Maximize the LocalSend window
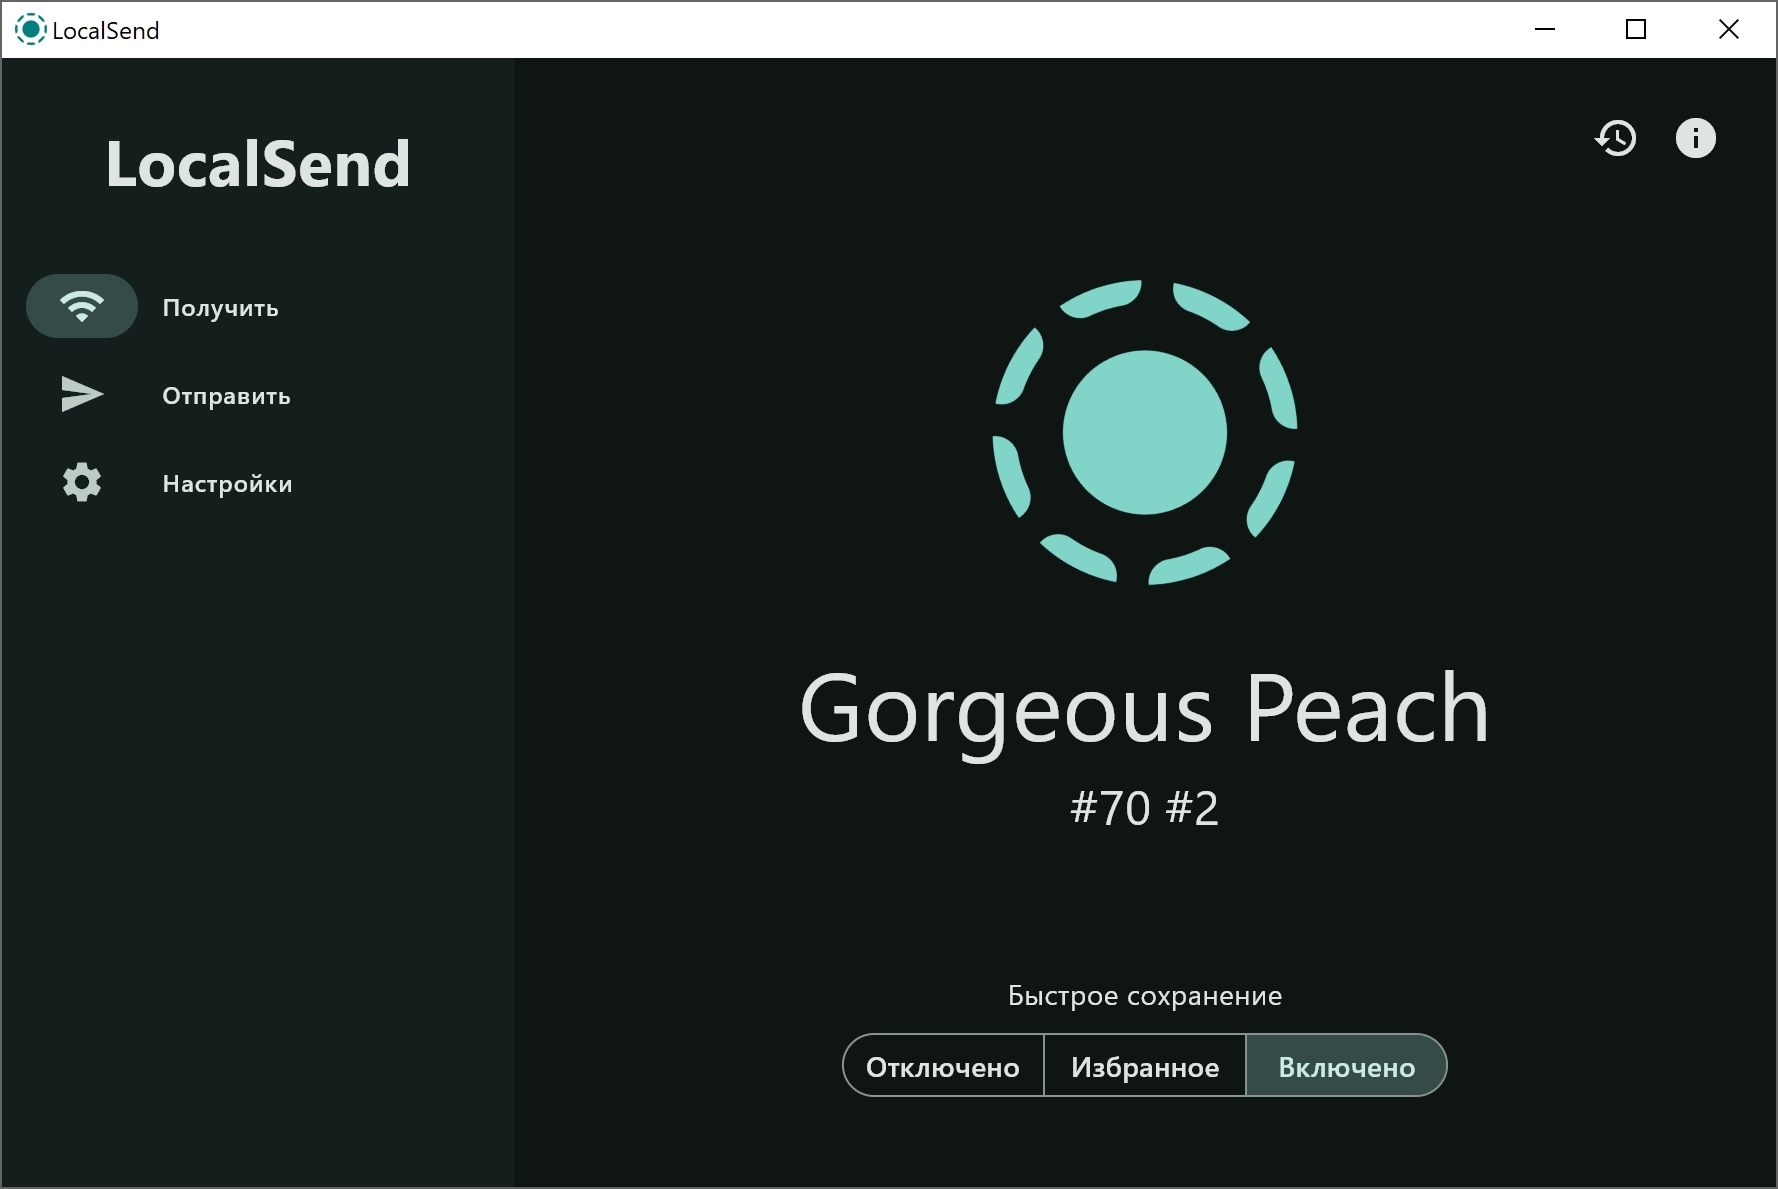 pos(1636,30)
